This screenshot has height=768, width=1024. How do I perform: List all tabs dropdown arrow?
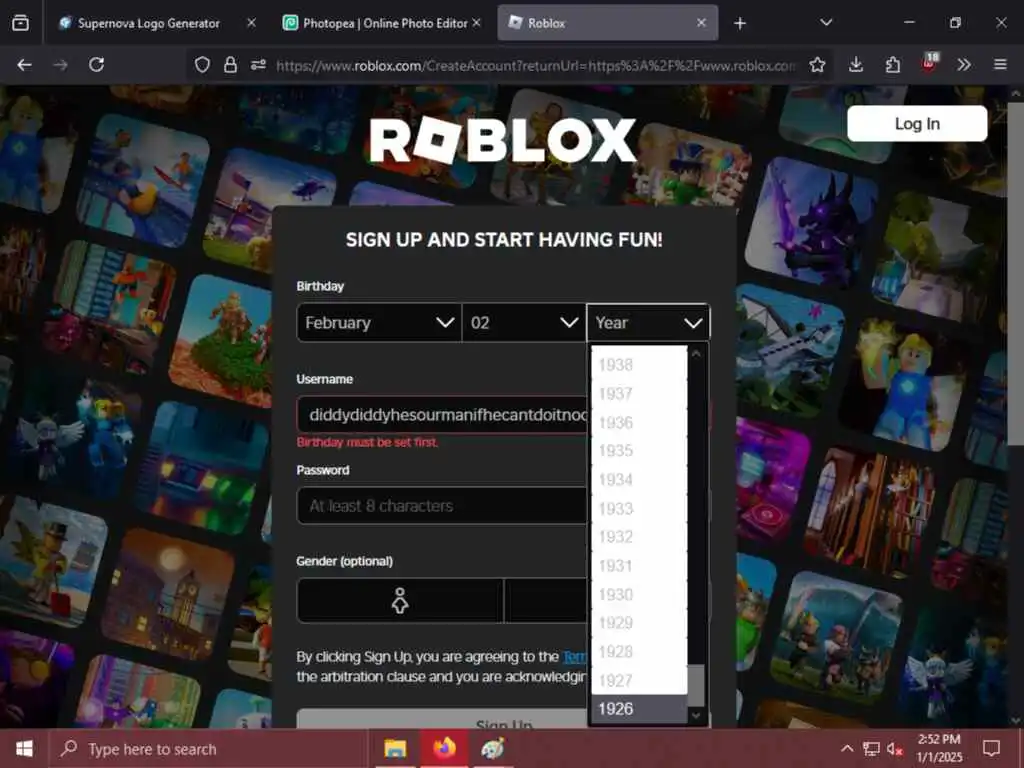826,23
